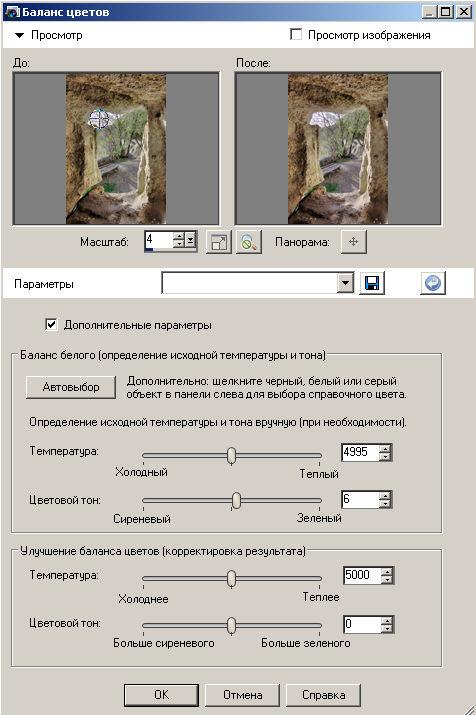Click the 5000 temperature value field
This screenshot has width=476, height=715.
pyautogui.click(x=362, y=575)
